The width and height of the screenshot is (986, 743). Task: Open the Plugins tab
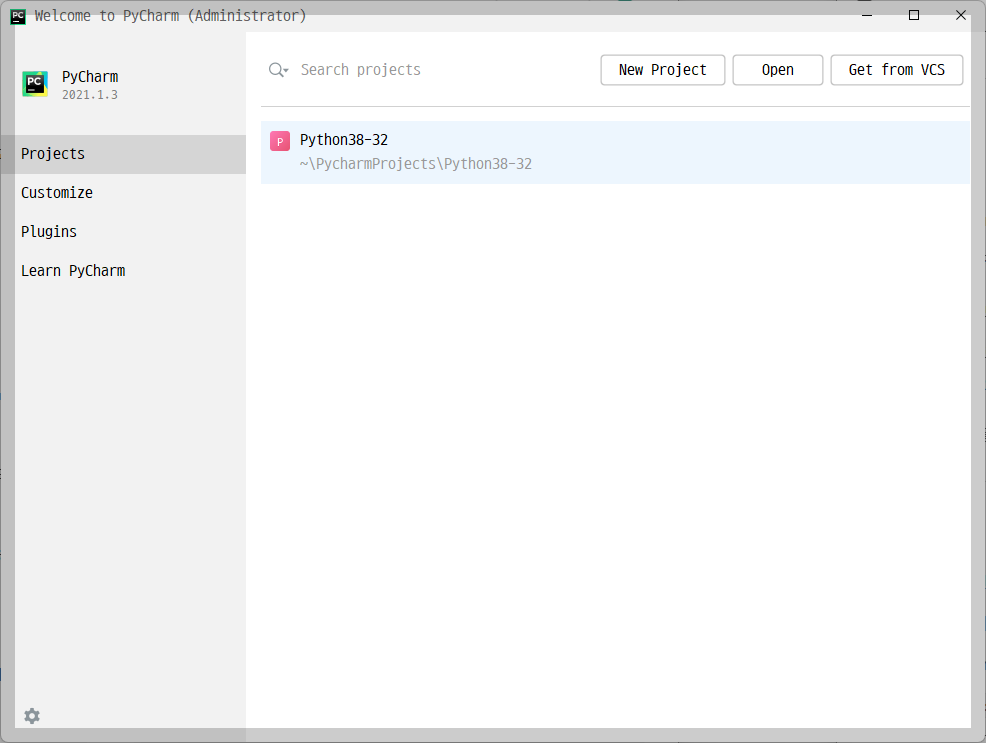(x=123, y=232)
